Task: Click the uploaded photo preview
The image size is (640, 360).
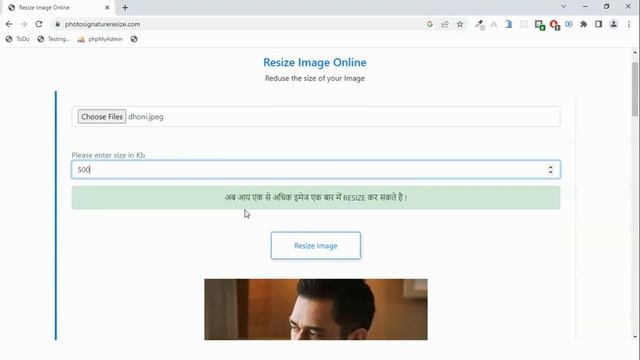Action: pyautogui.click(x=316, y=309)
